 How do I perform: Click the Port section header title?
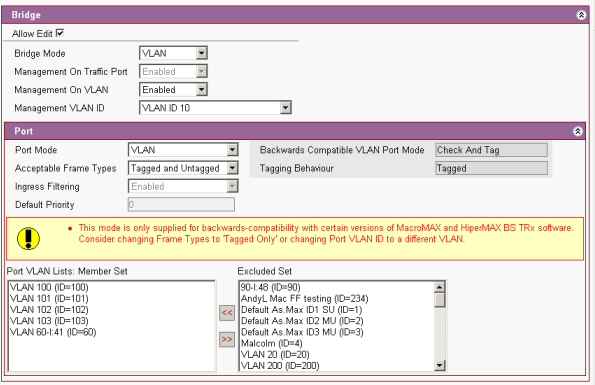[24, 131]
